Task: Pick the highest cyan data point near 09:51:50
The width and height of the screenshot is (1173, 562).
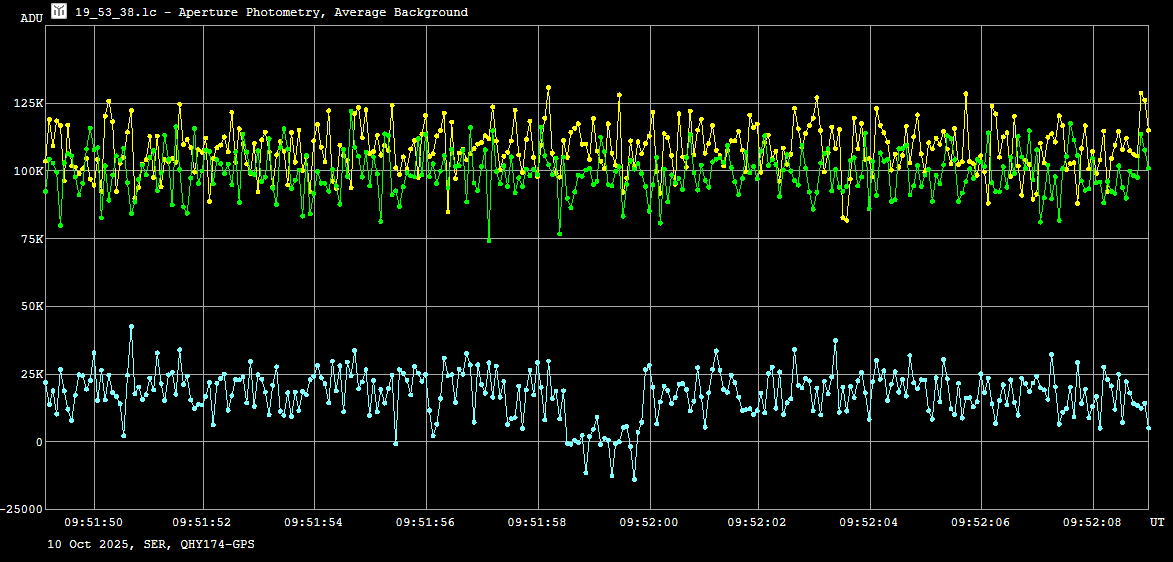Action: 131,327
